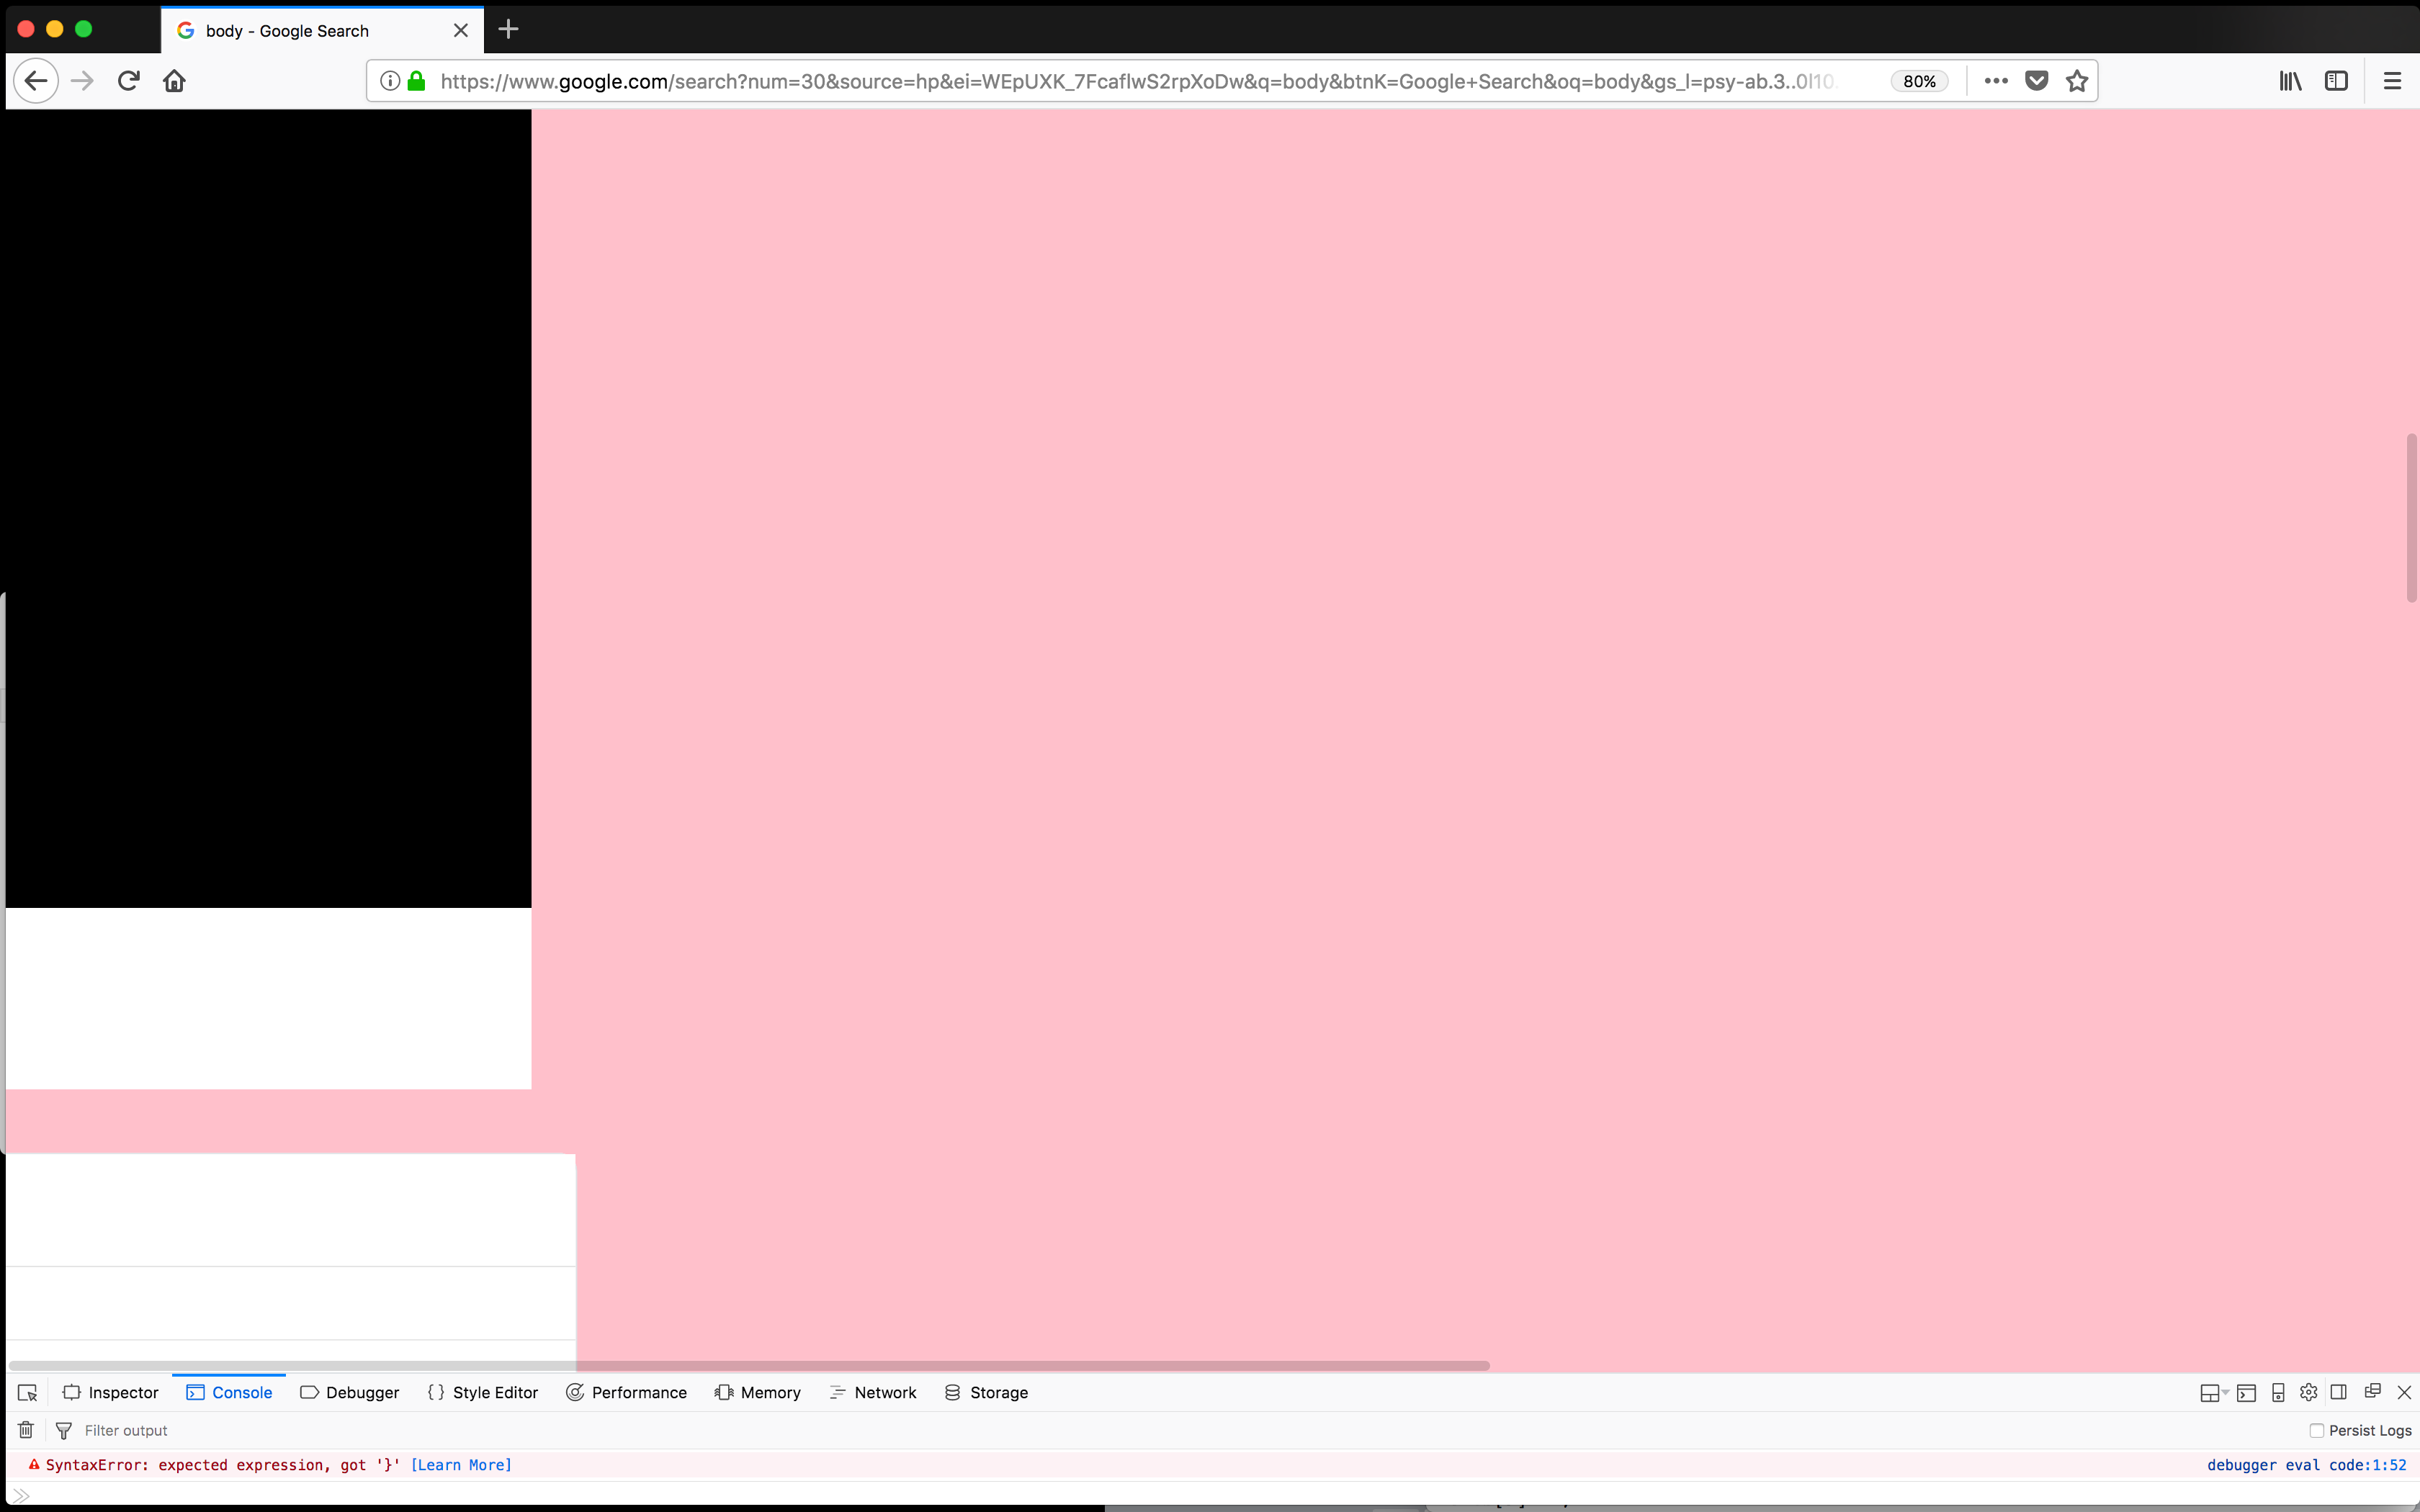Open the iframe selection dropdown
The image size is (2420, 1512).
pos(2214,1393)
